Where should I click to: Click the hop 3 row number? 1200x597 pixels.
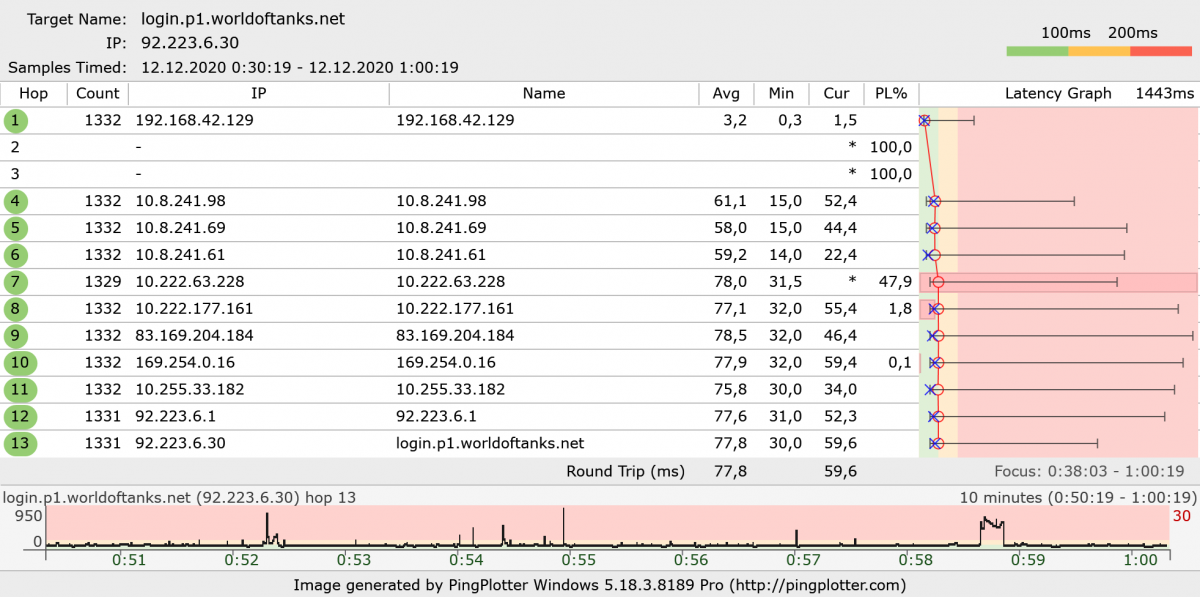[15, 175]
